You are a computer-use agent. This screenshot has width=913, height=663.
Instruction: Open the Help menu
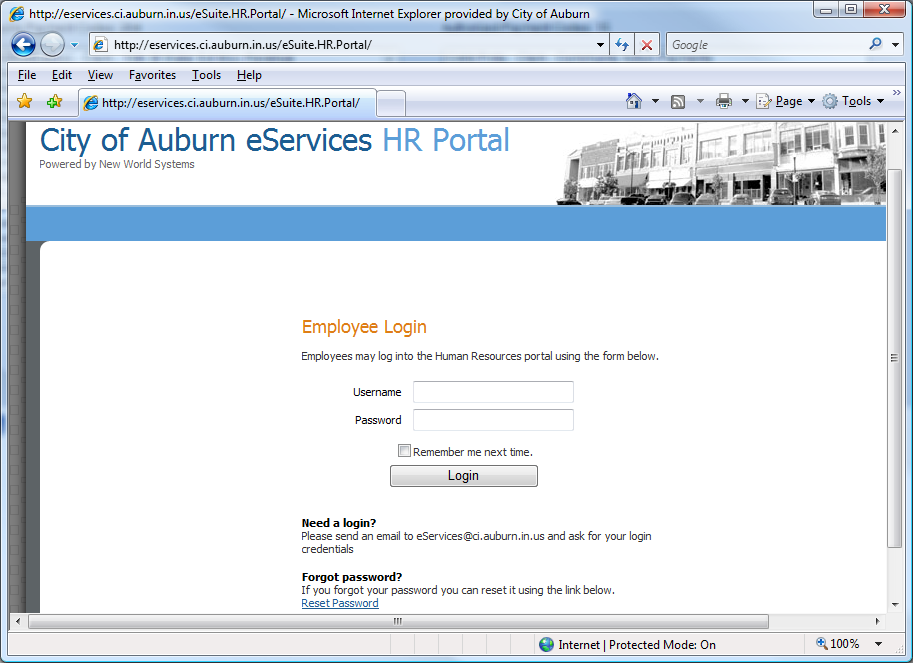(249, 75)
